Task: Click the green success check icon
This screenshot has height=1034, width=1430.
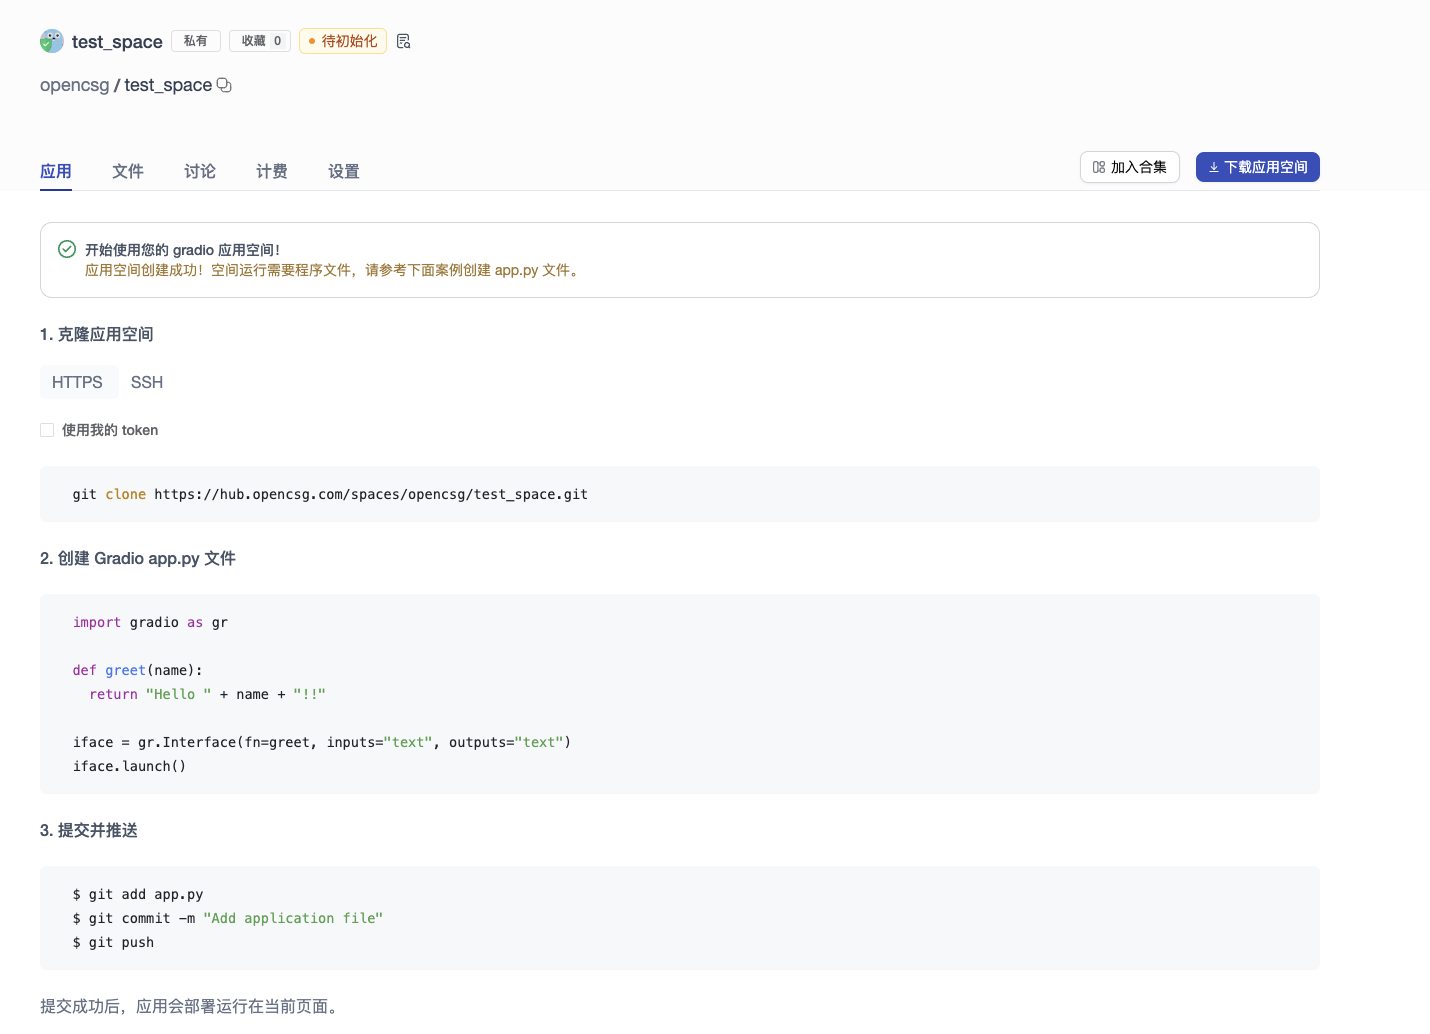Action: [67, 249]
